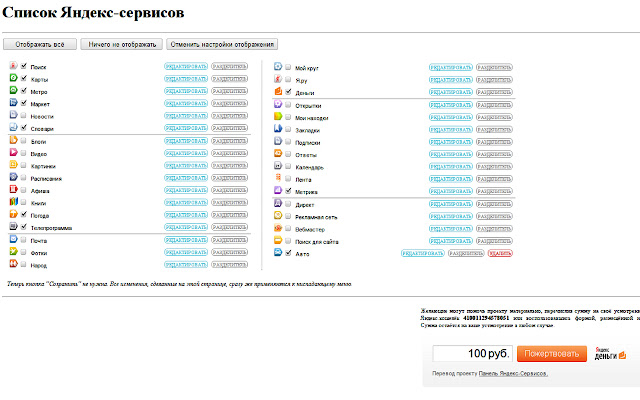
Task: Enable the Новости checkbox
Action: (x=24, y=115)
